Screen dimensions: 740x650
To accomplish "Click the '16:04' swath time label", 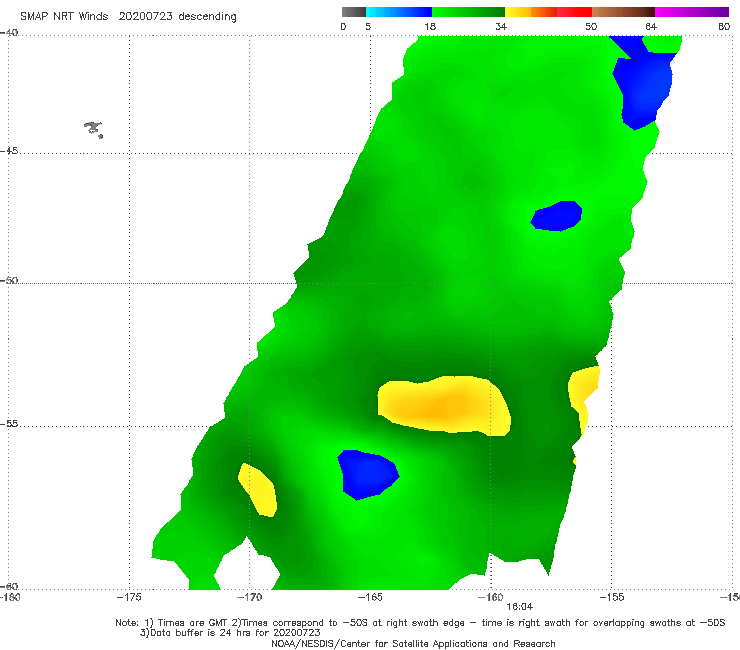I will click(520, 607).
